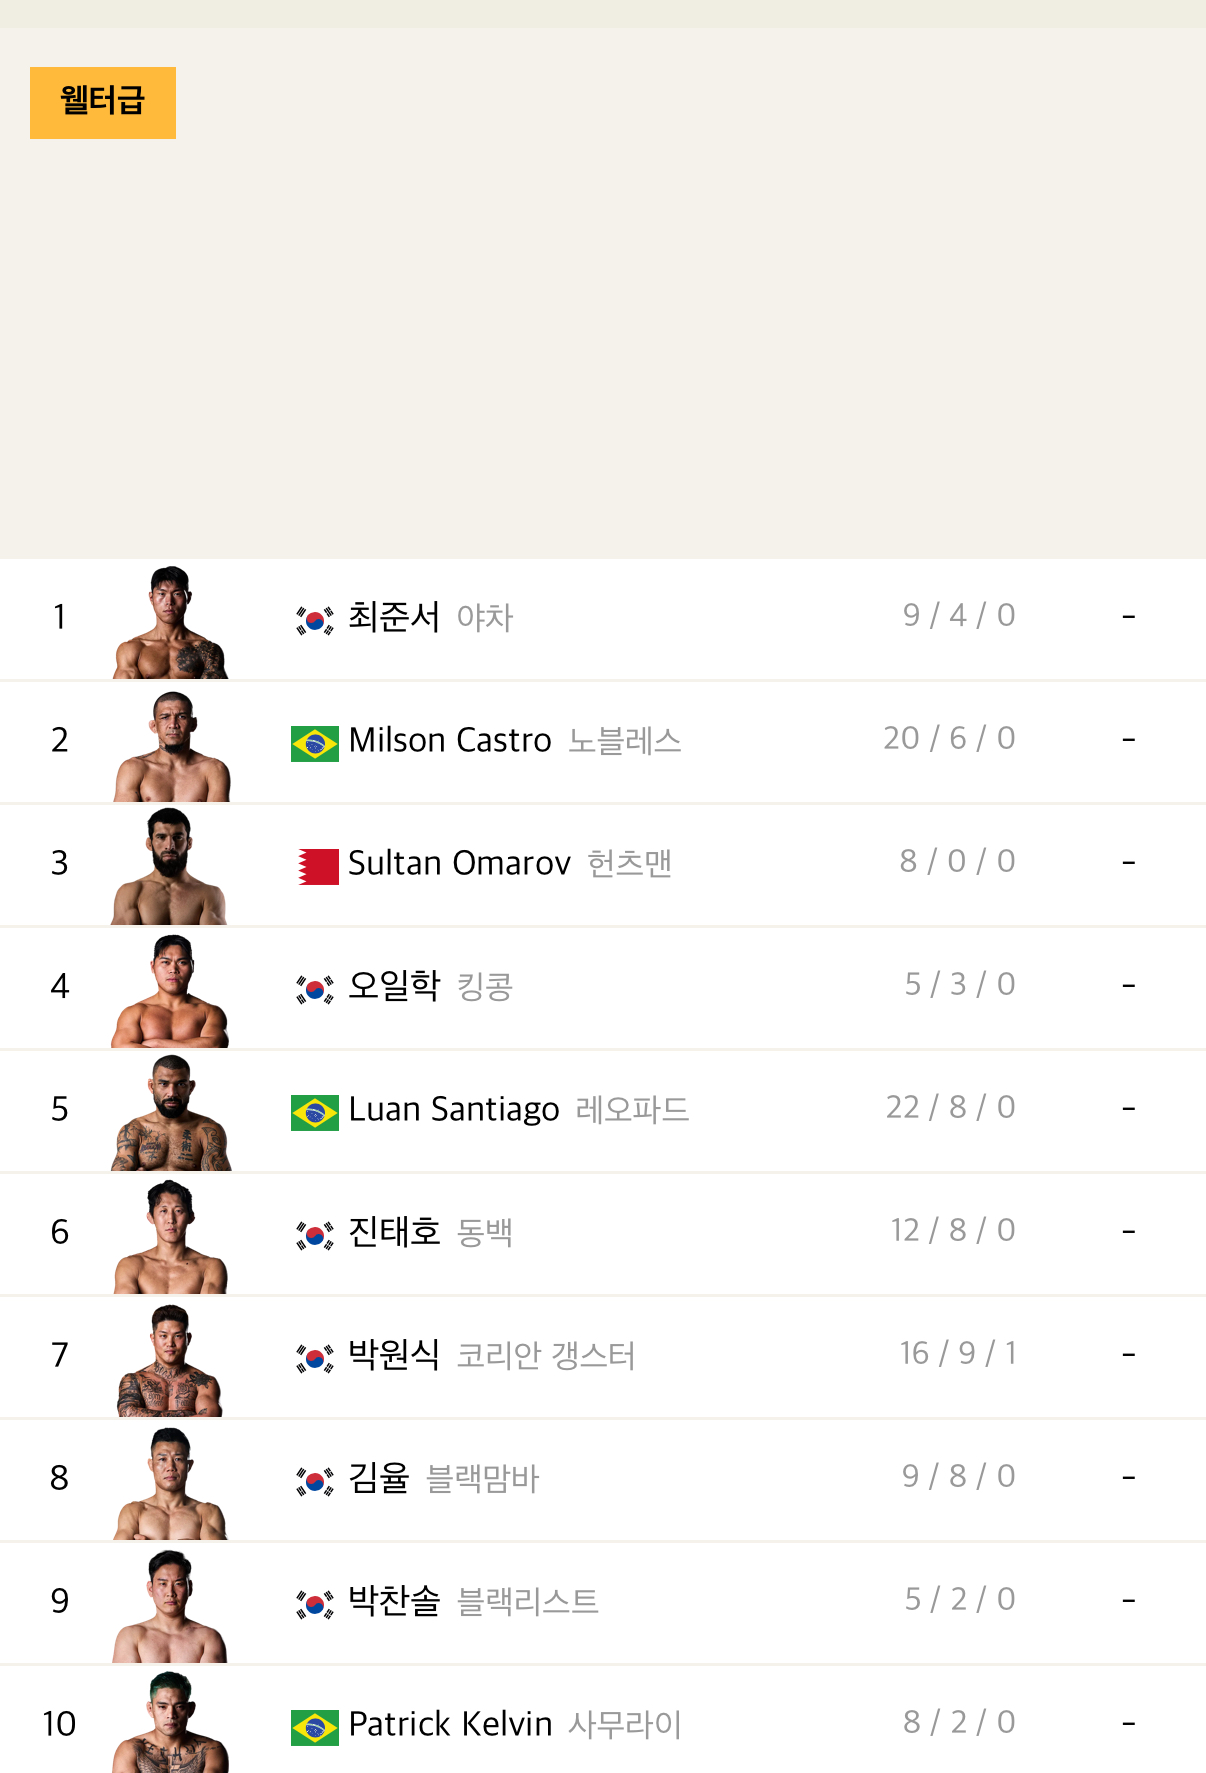
Task: Open Sultan Omarov's fighter profile
Action: (459, 864)
